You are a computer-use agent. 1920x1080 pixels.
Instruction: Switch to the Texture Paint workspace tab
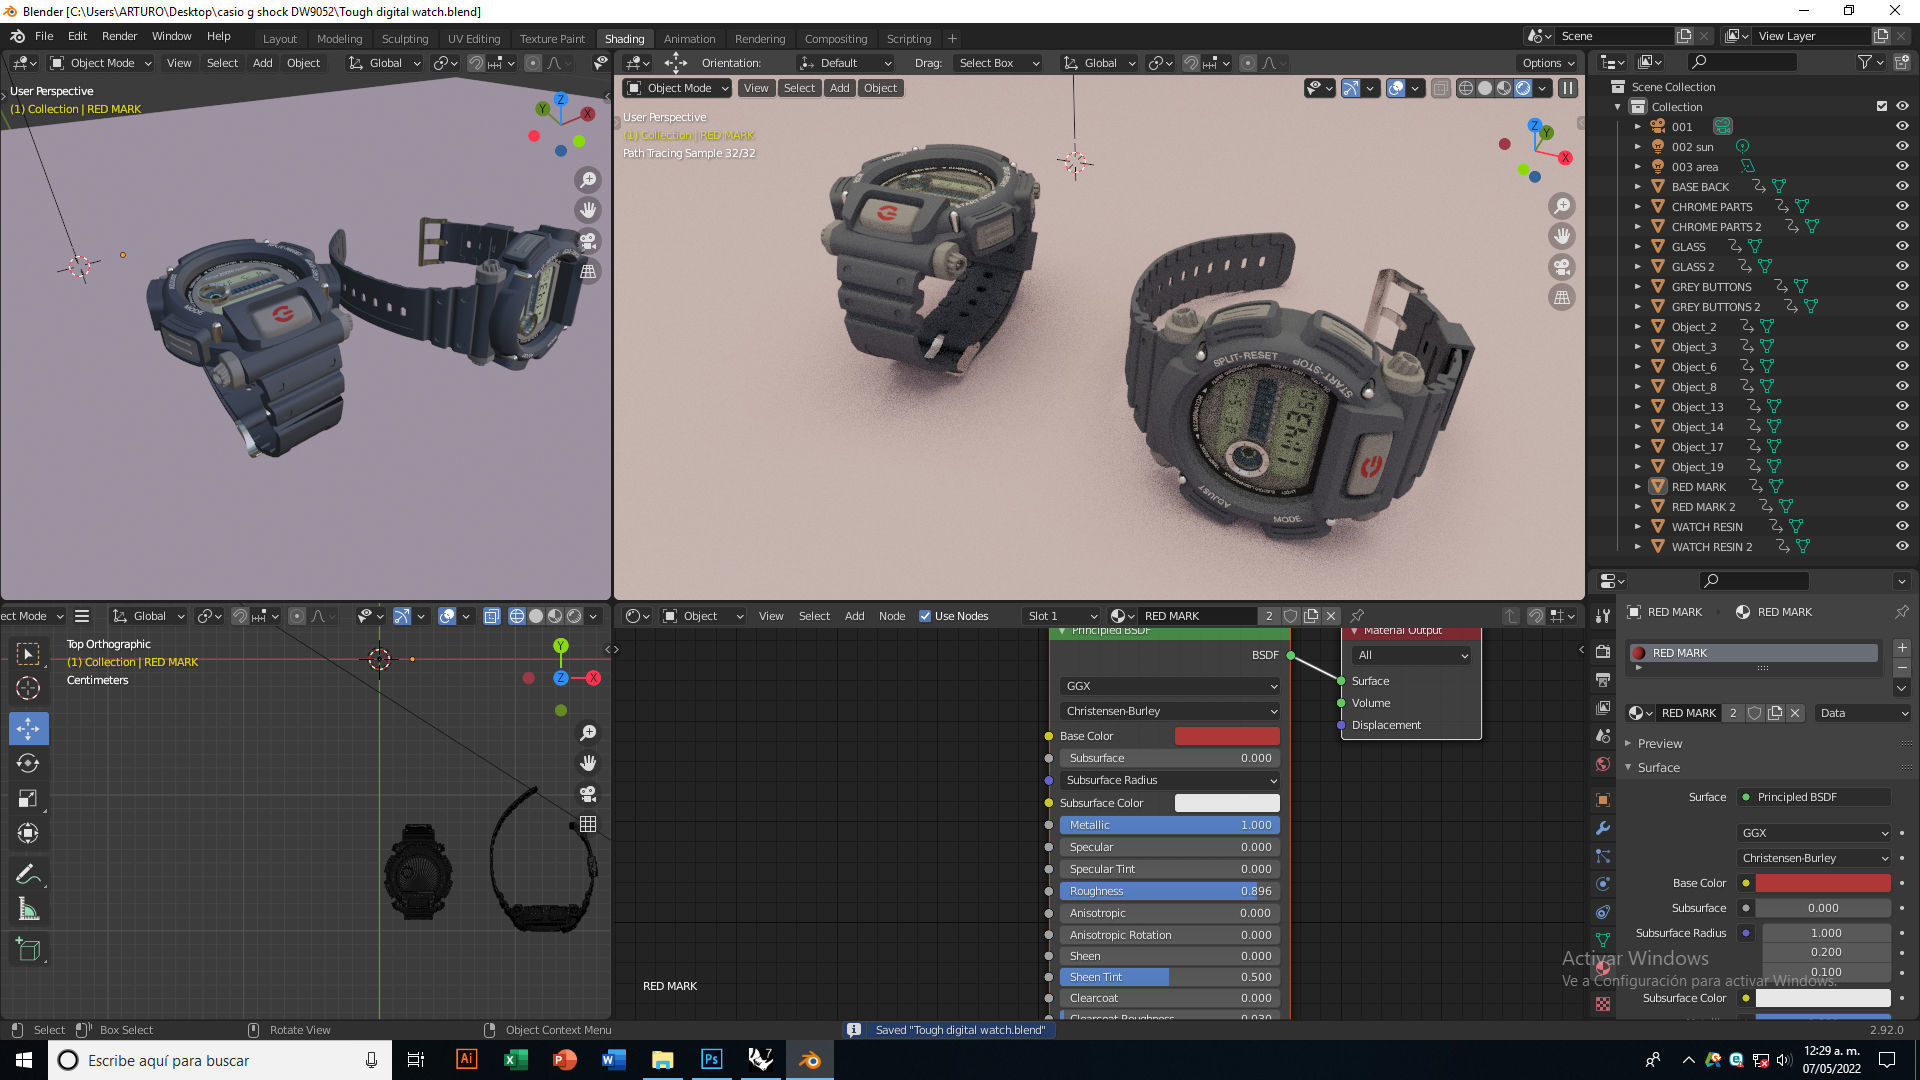552,39
